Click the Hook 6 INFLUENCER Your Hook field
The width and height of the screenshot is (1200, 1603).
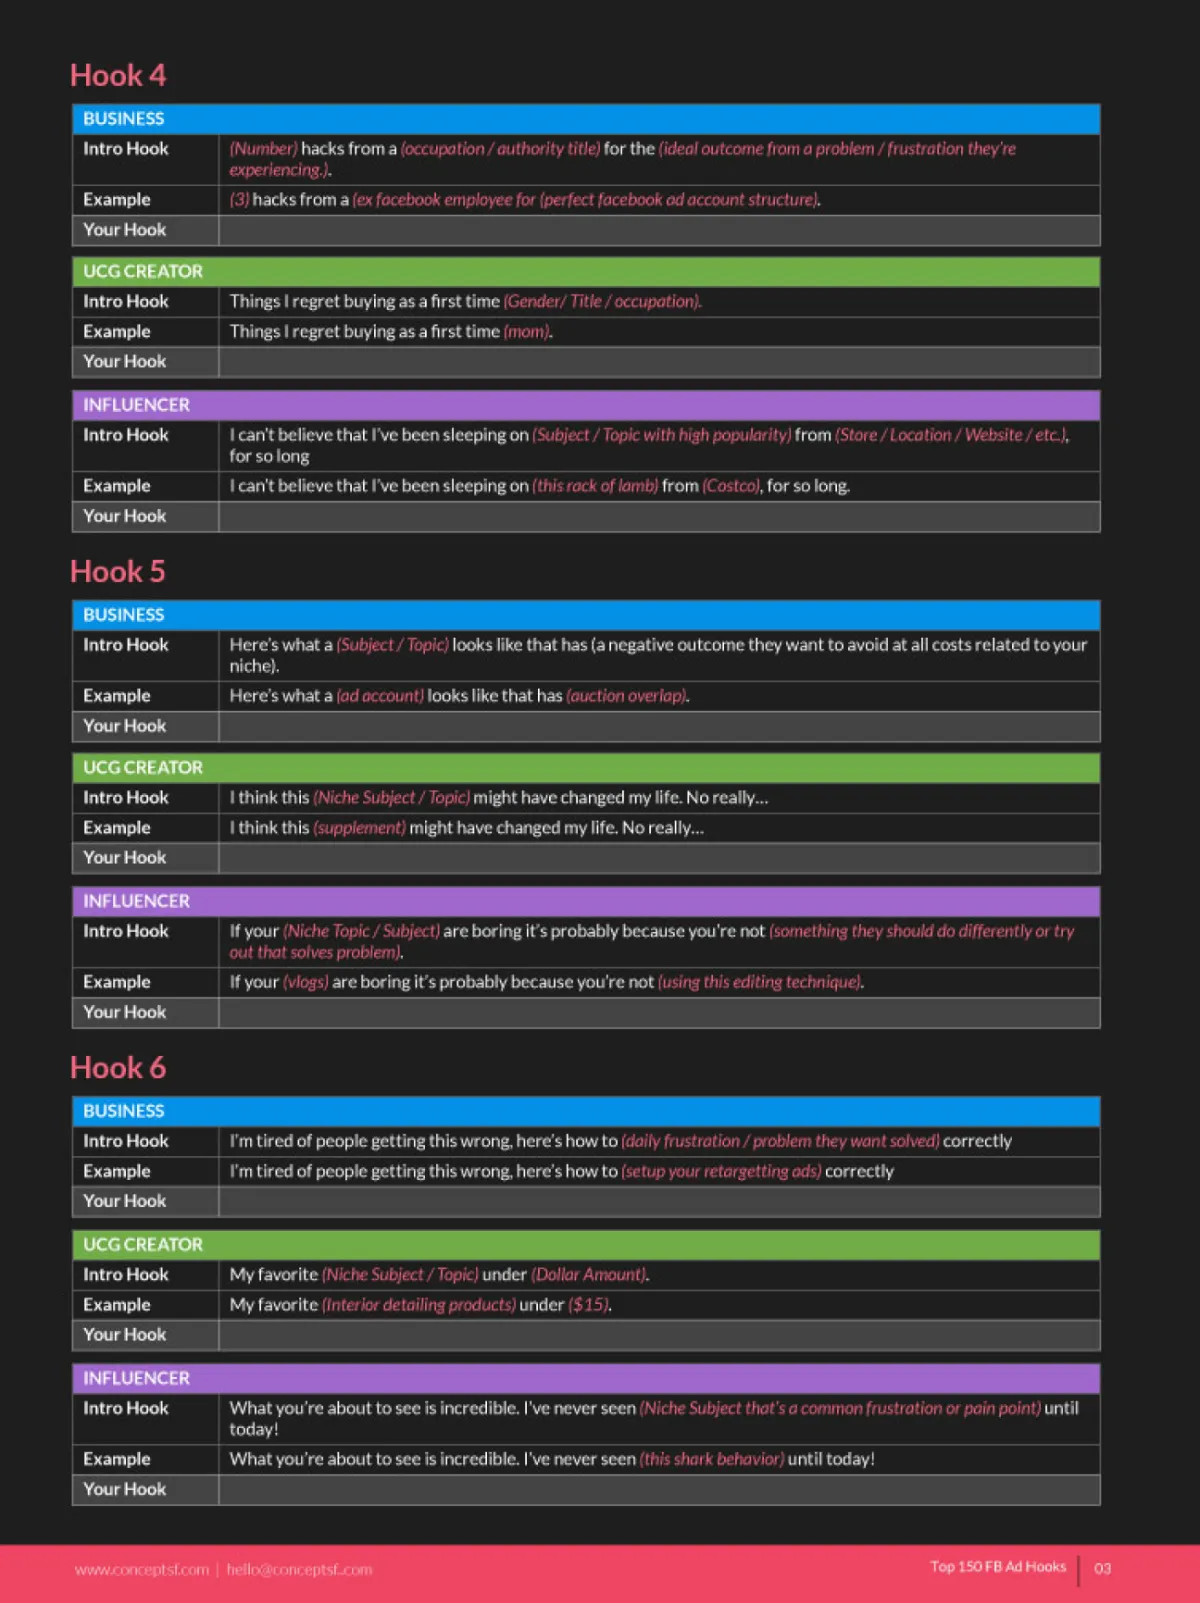click(659, 1489)
